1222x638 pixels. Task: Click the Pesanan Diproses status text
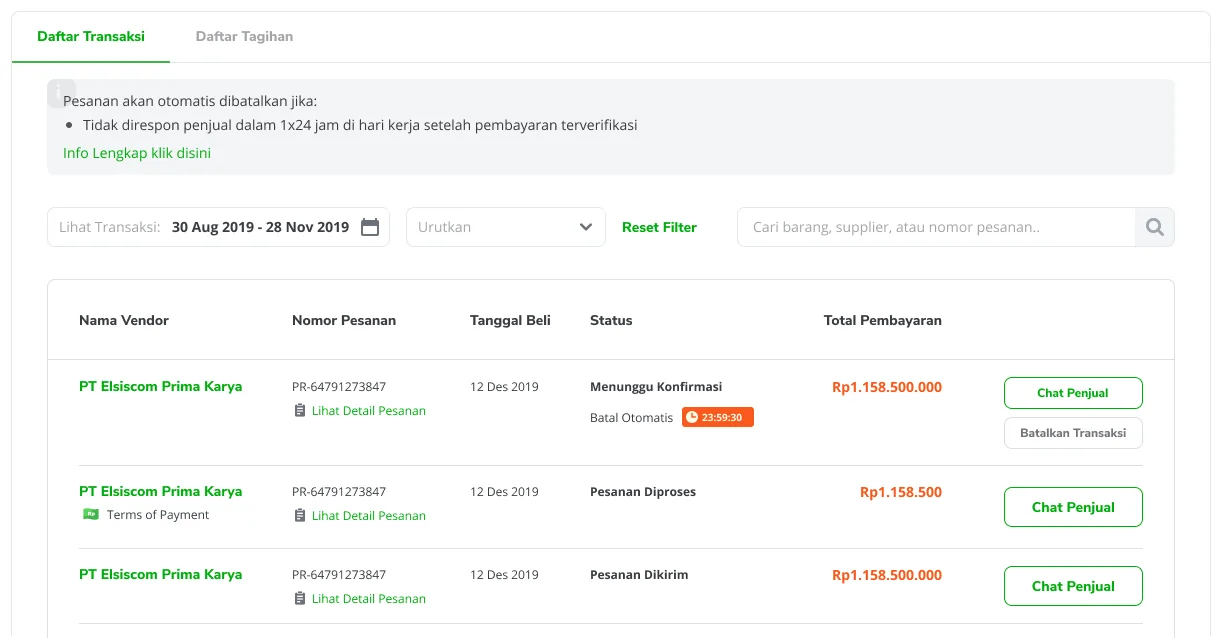tap(643, 492)
